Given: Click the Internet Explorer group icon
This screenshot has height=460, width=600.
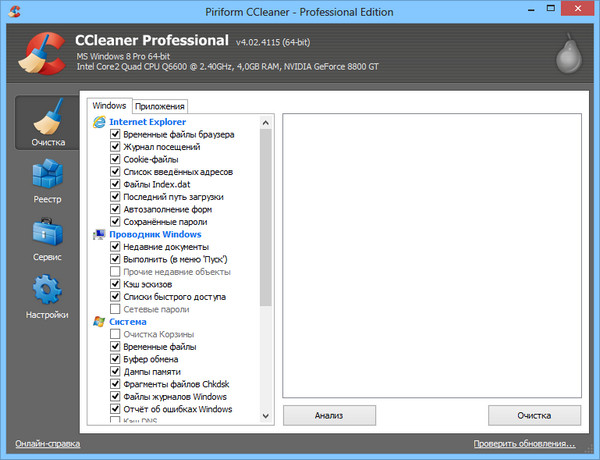Looking at the screenshot, I should tap(99, 122).
